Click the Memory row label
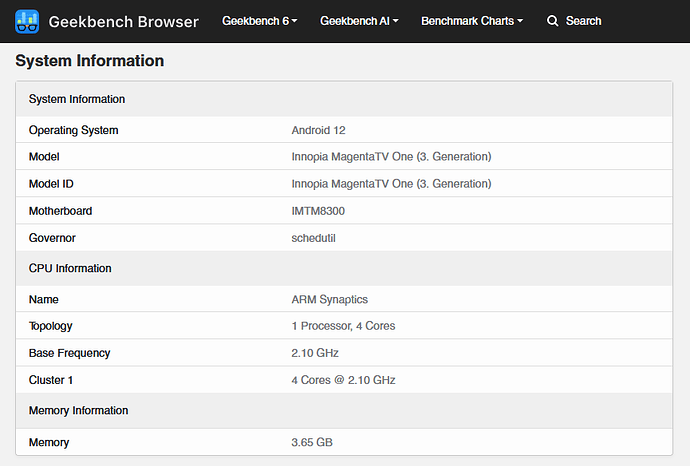This screenshot has height=466, width=690. (49, 443)
